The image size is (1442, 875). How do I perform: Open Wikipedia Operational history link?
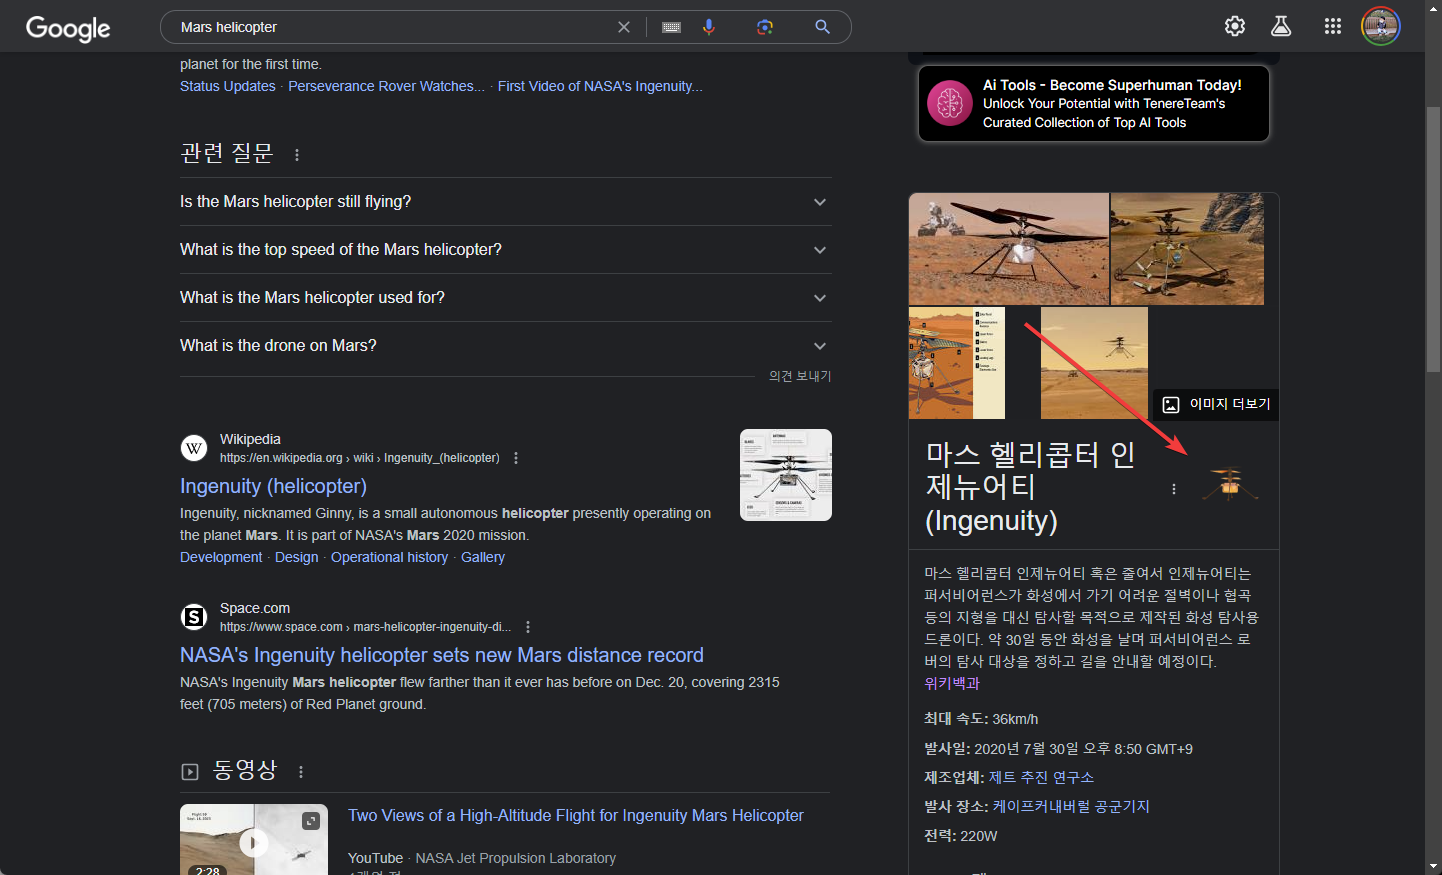coord(390,557)
